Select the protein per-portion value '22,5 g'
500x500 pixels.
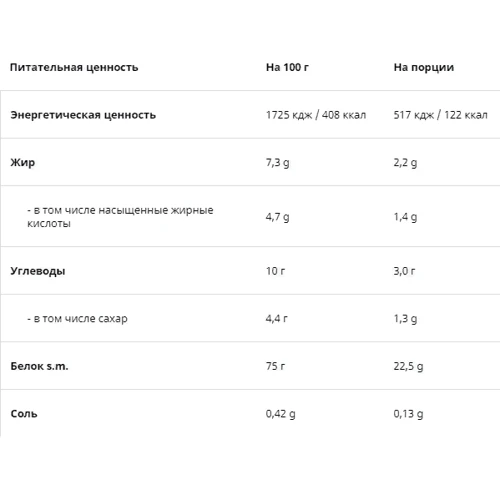tap(408, 367)
